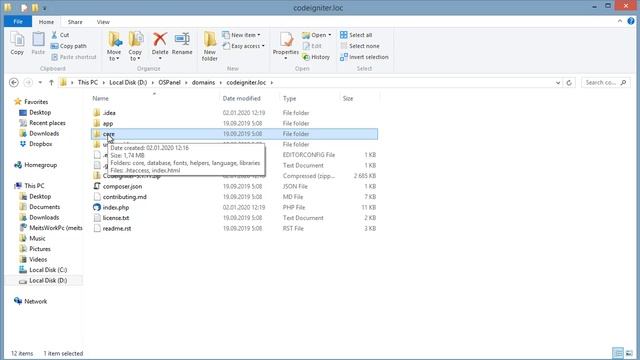640x360 pixels.
Task: Expand the address bar history dropdown
Action: click(558, 82)
